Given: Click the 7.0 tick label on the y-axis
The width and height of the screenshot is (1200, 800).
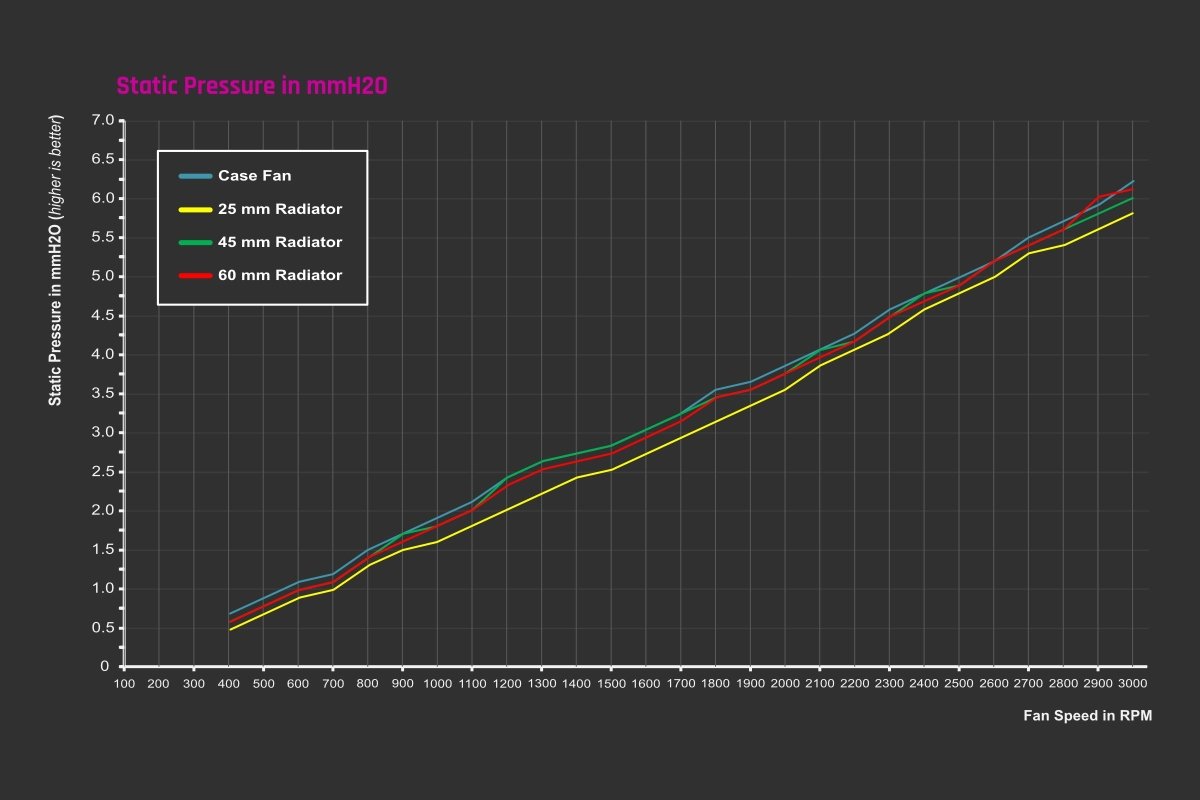Looking at the screenshot, I should click(x=102, y=120).
